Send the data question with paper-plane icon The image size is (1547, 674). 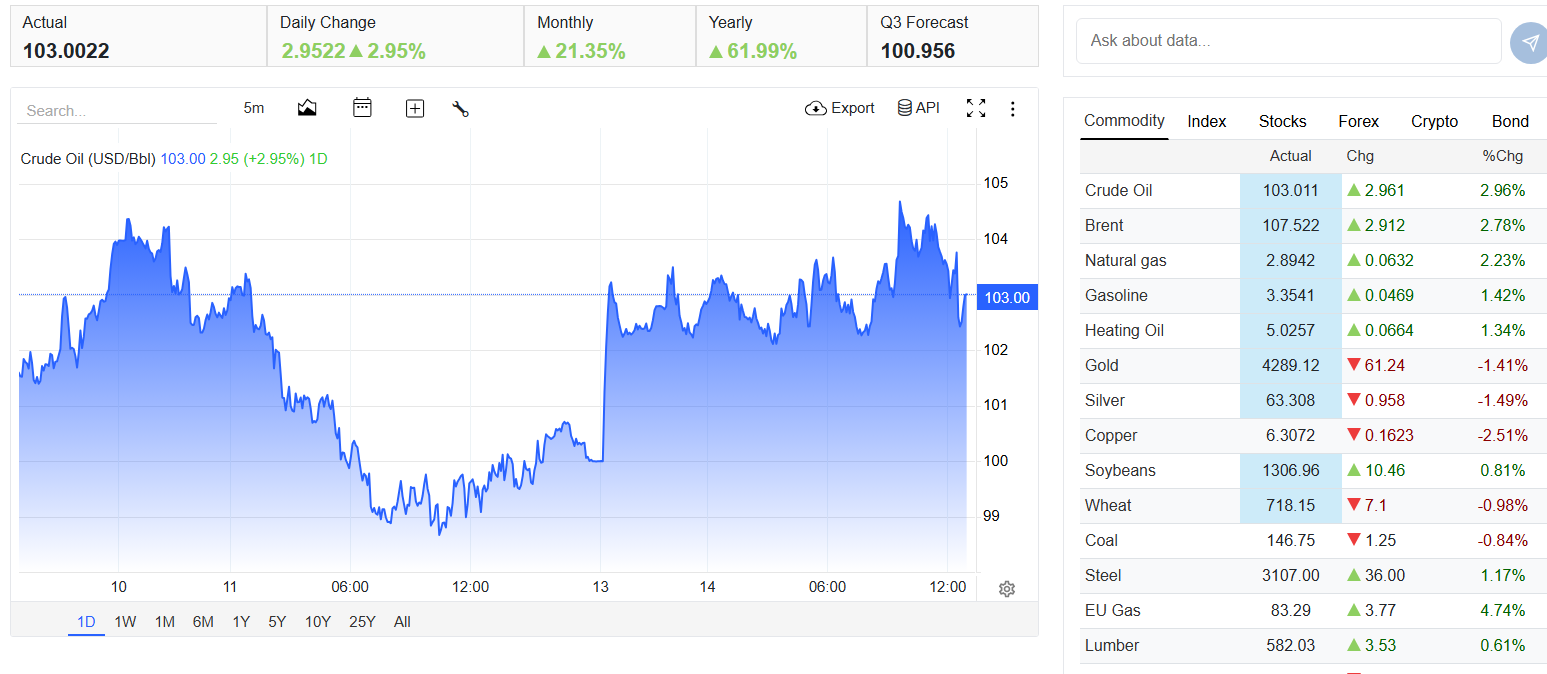(x=1530, y=42)
